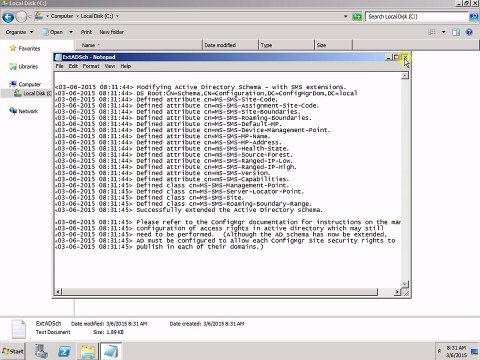Open the view options dropdown arrow
This screenshot has width=480, height=360.
click(443, 32)
